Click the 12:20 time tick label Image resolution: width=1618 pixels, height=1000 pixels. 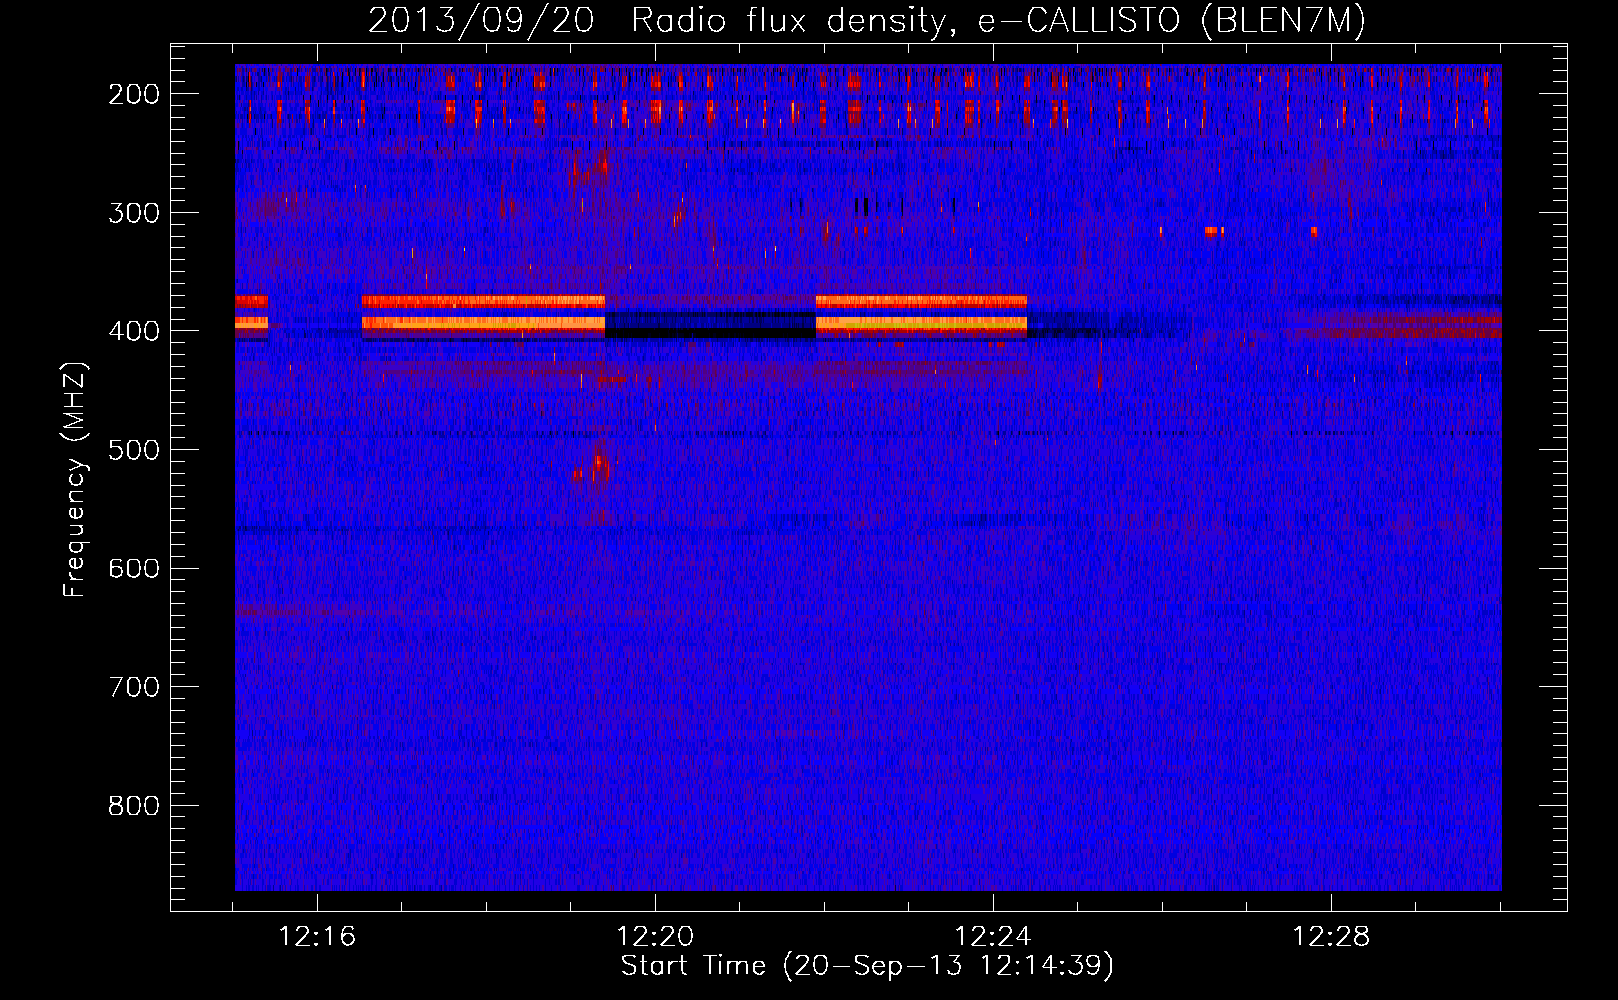click(655, 937)
